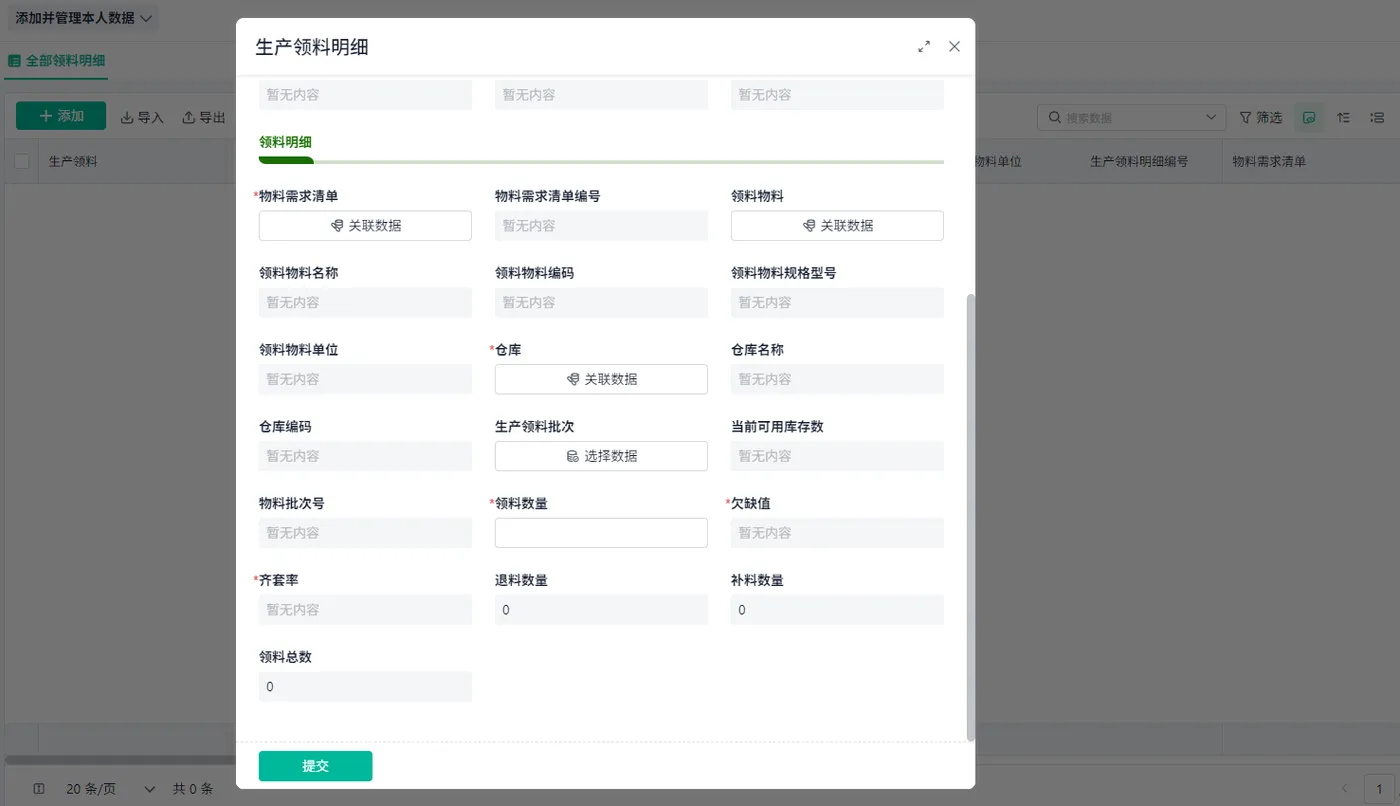Select all rows with header checkbox
The width and height of the screenshot is (1400, 806).
[21, 161]
